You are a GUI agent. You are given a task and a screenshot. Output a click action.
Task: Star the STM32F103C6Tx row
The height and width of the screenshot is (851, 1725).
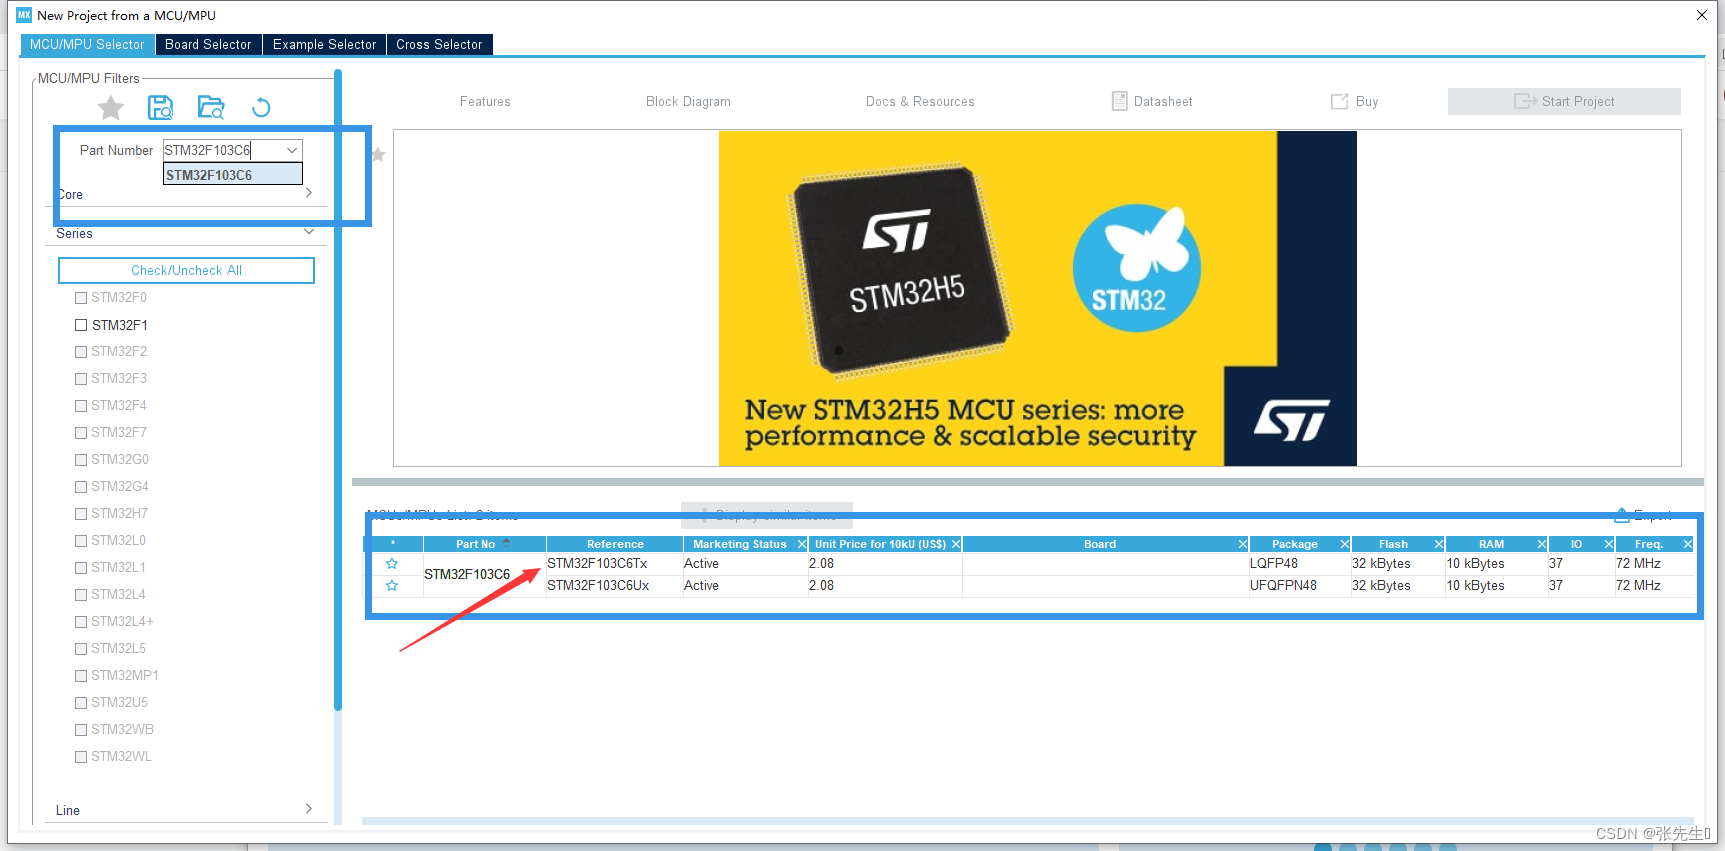[392, 564]
